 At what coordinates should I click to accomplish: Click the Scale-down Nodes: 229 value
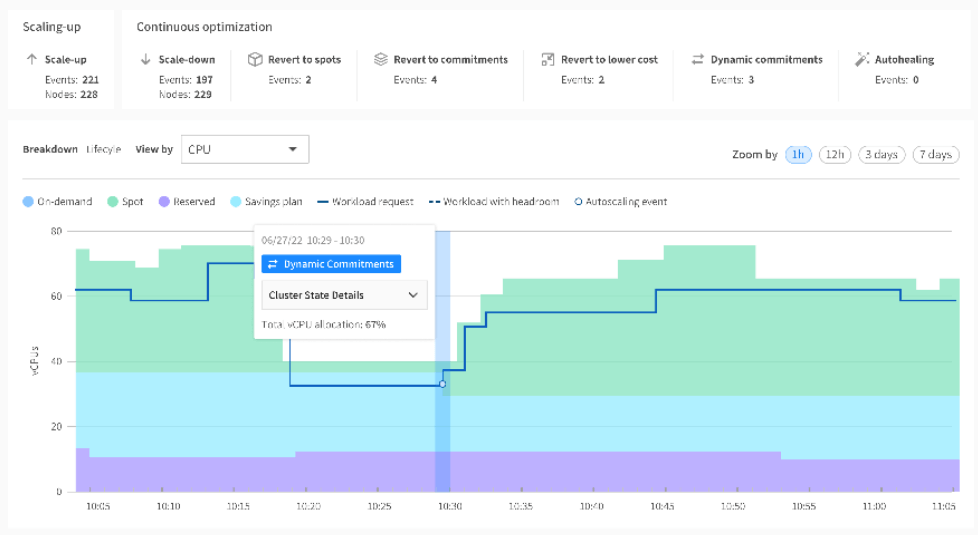click(x=185, y=95)
